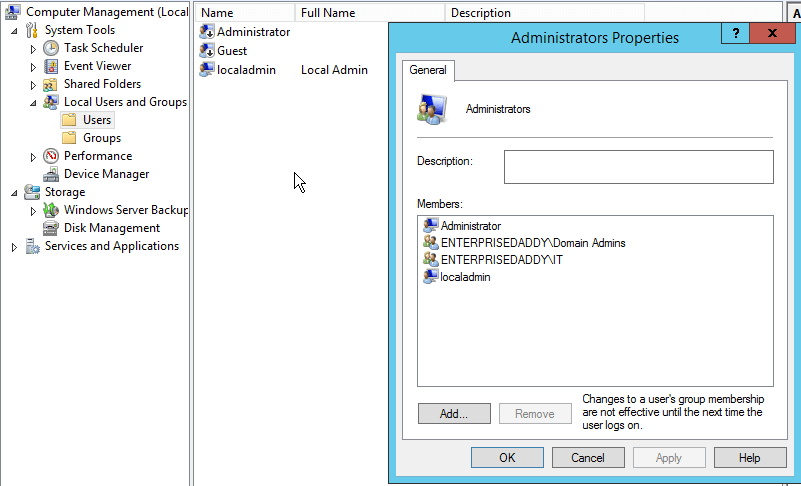Collapse the System Tools tree node
The image size is (801, 486).
pos(14,30)
